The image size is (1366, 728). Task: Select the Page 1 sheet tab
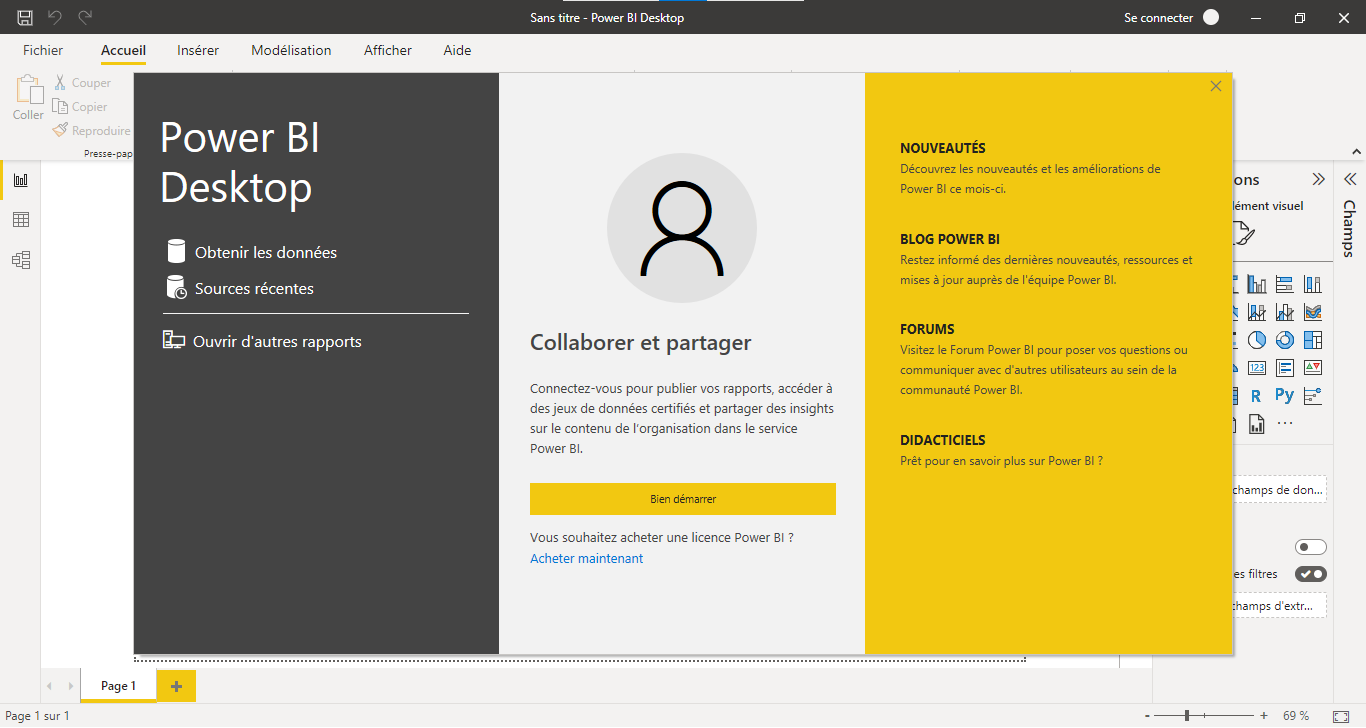[x=118, y=686]
